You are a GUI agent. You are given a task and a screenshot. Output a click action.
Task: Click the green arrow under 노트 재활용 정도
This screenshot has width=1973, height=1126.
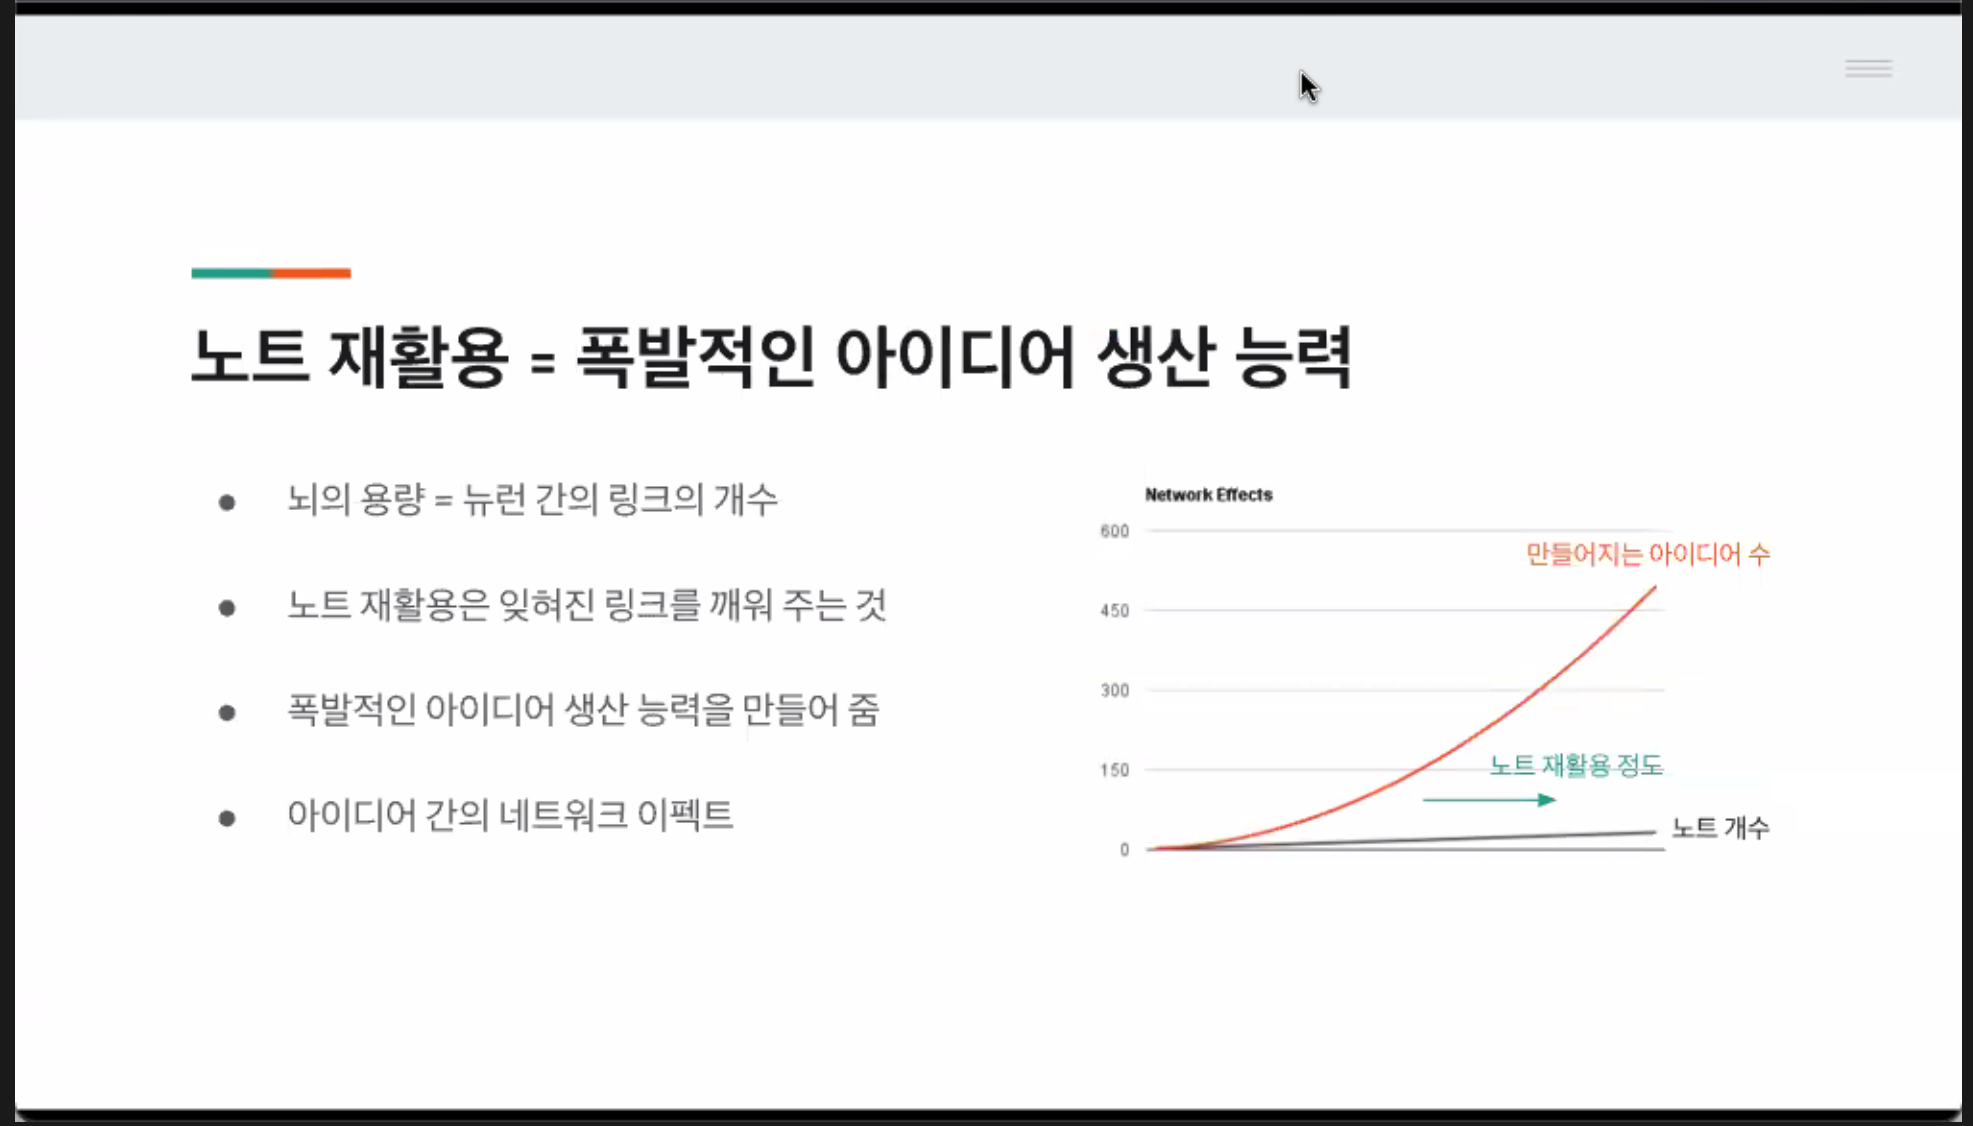click(1489, 800)
